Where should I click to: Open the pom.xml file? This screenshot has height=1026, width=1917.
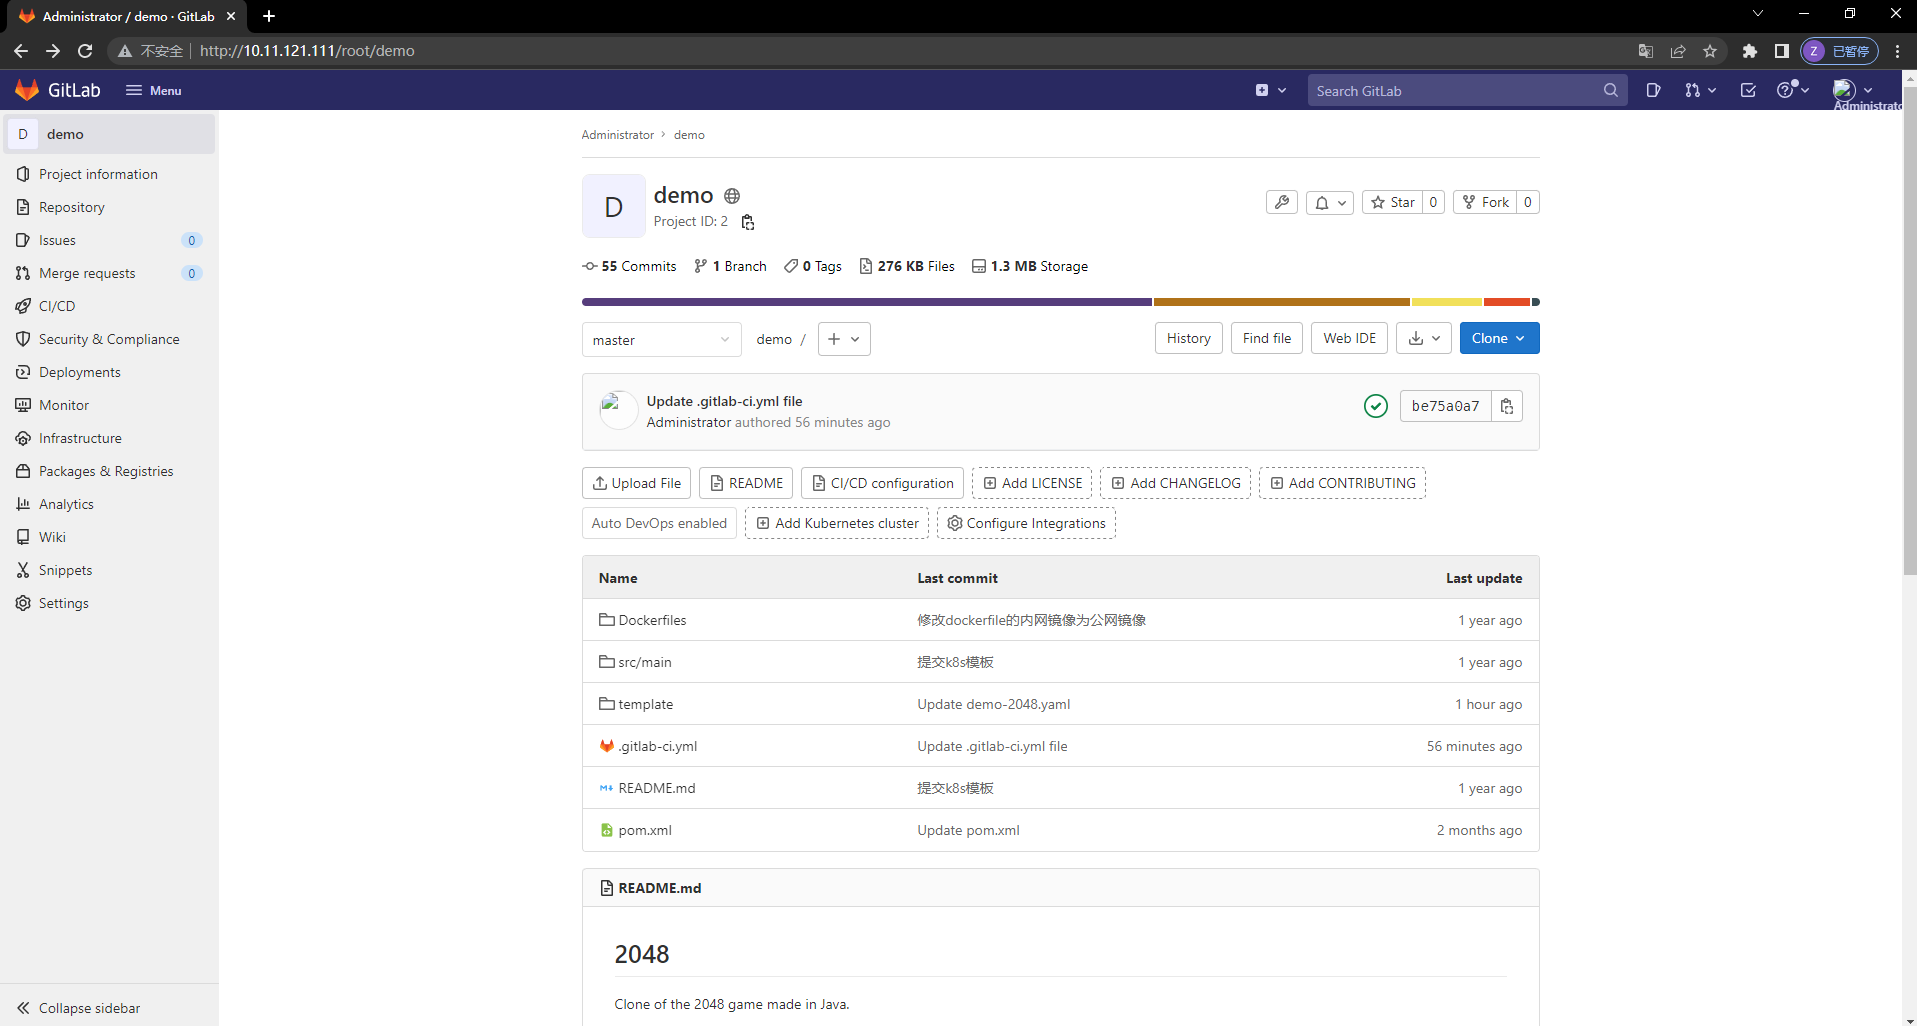click(645, 830)
